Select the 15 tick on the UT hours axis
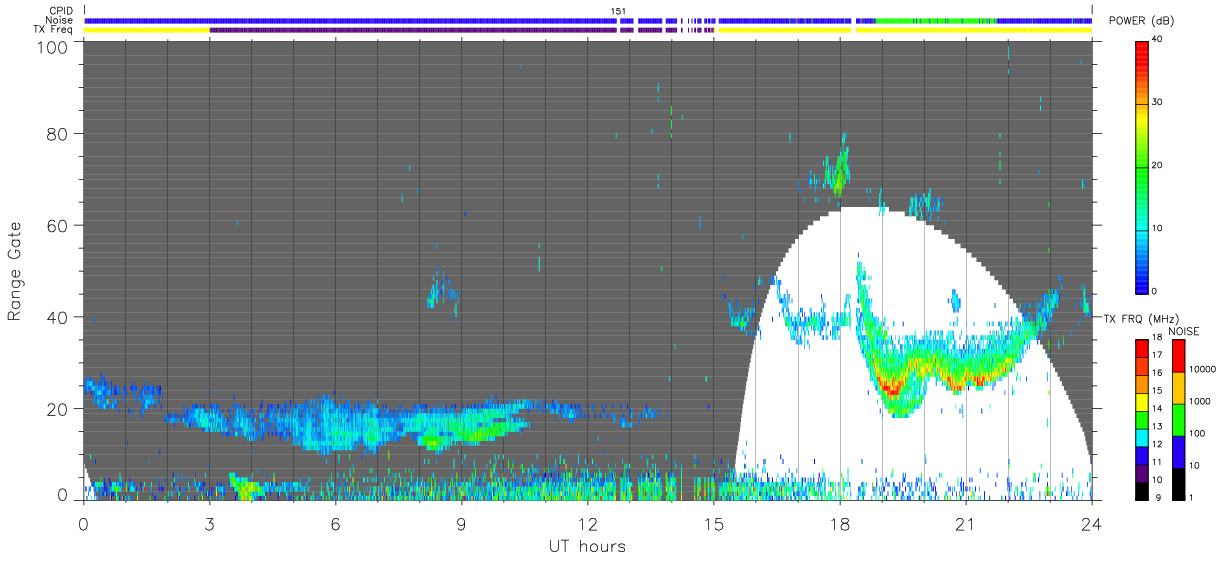Screen dimensions: 1228x567 pyautogui.click(x=713, y=524)
